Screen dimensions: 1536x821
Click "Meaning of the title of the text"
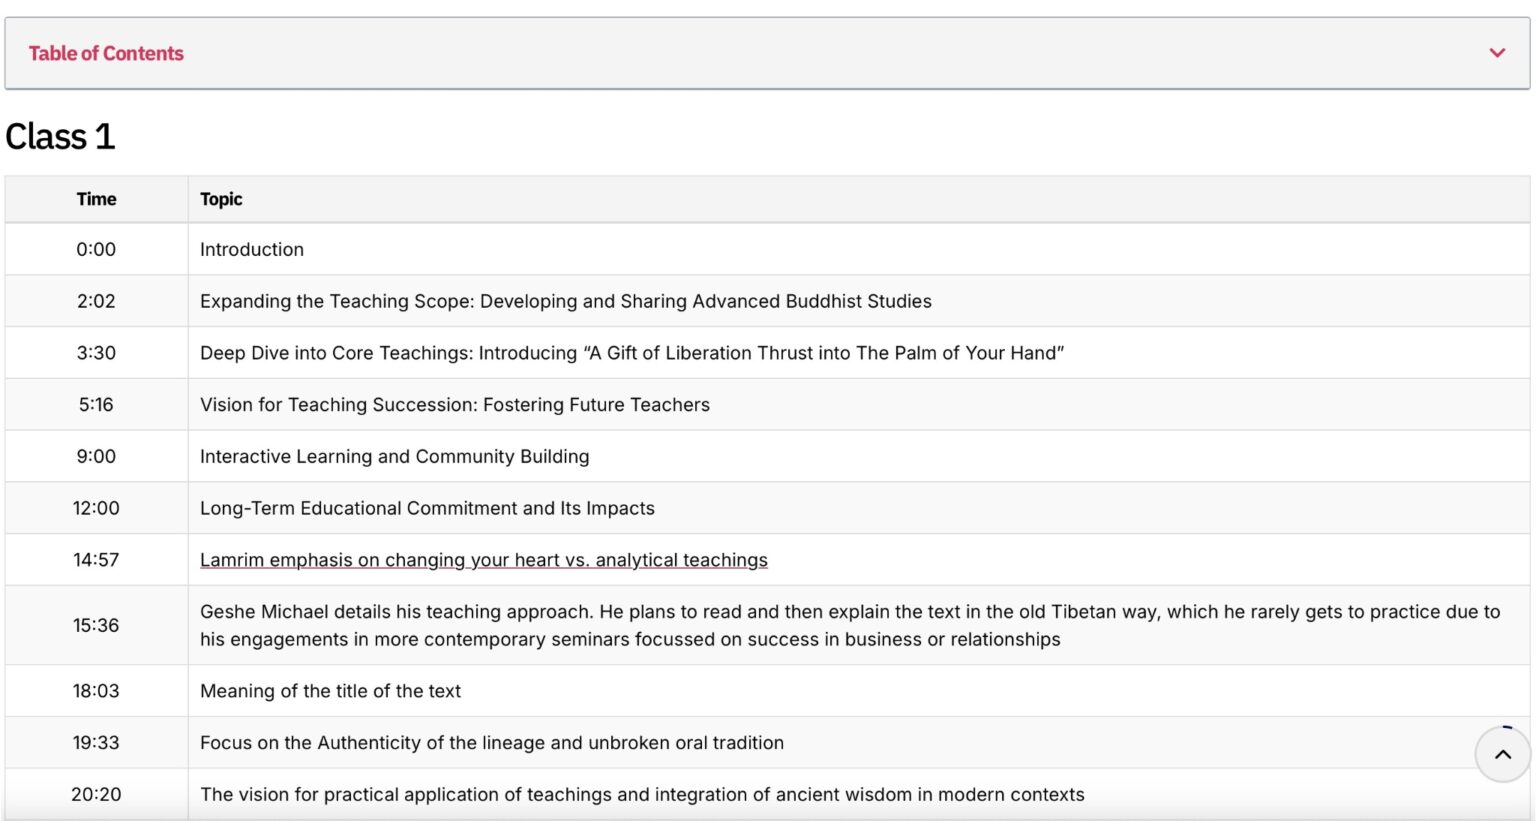330,691
